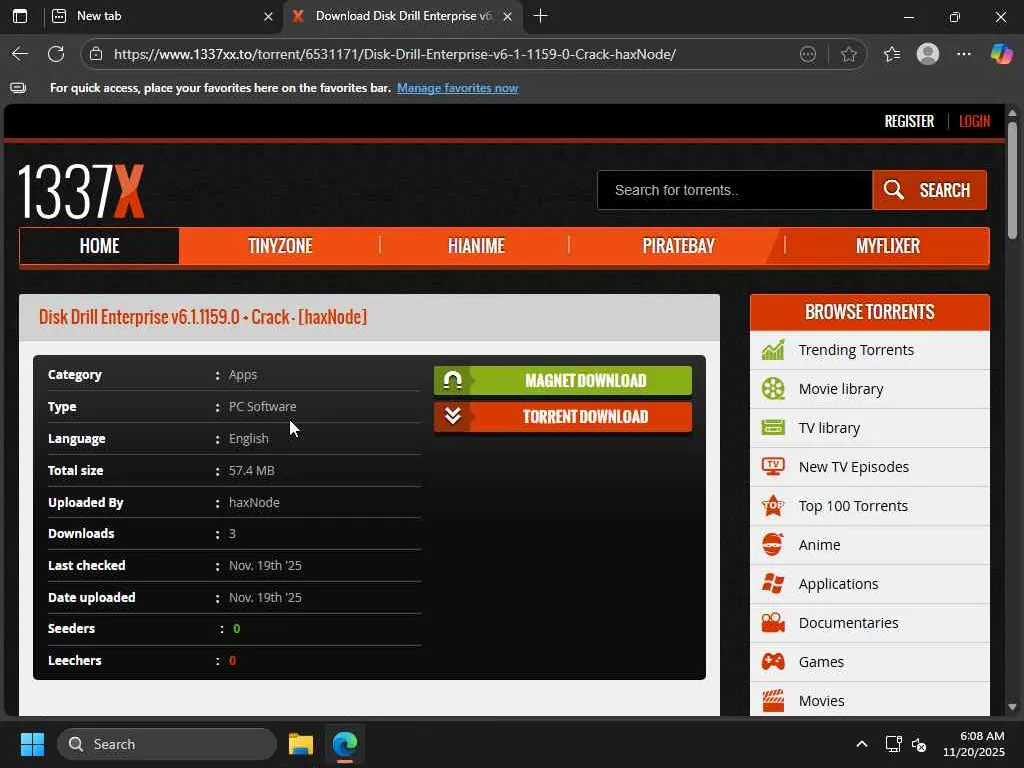Open the tab actions menu icon
The height and width of the screenshot is (768, 1024).
20,16
